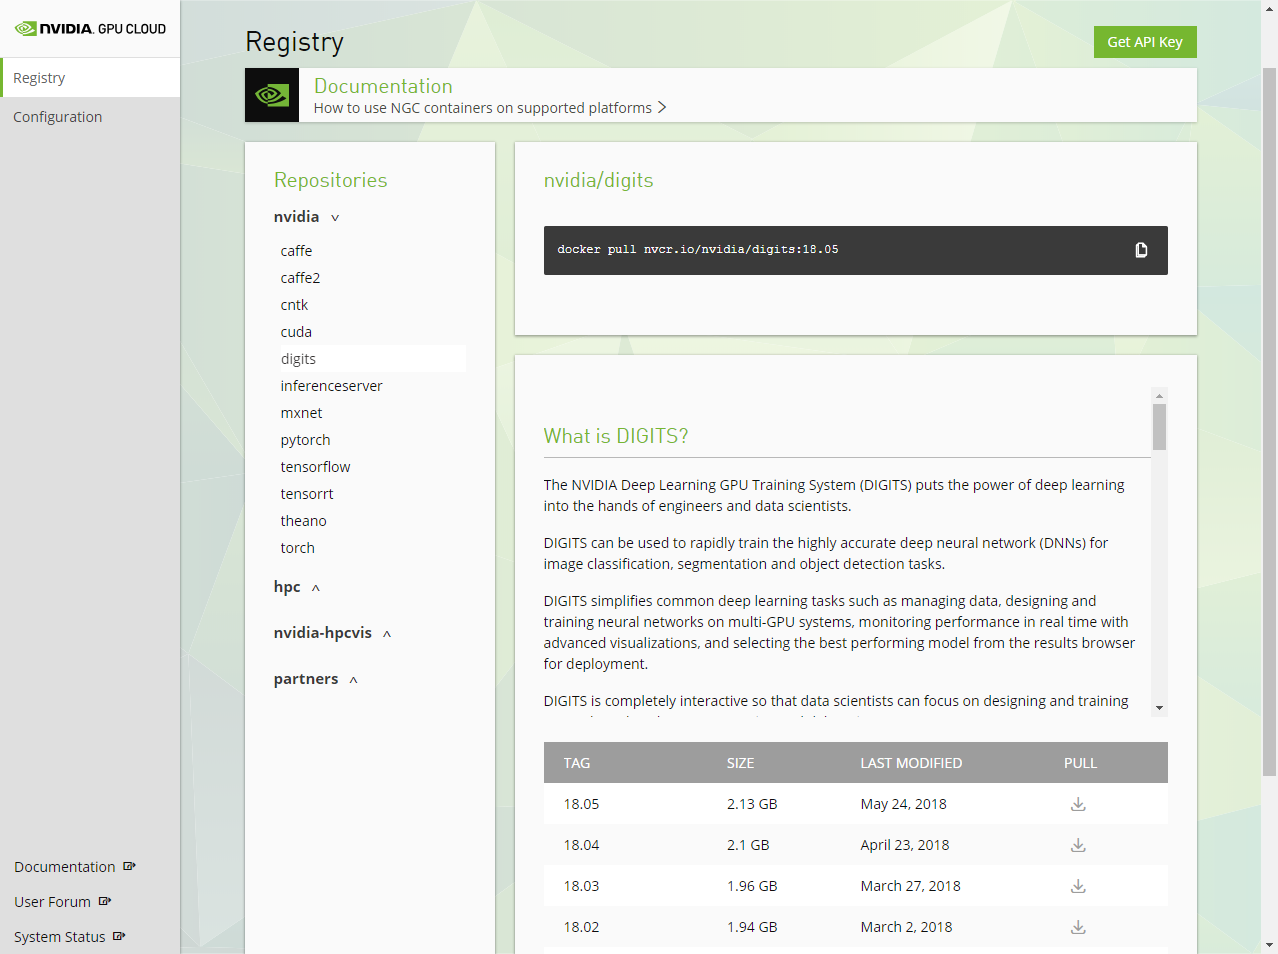Image resolution: width=1278 pixels, height=954 pixels.
Task: Click date cell May 24, 2018
Action: (x=903, y=804)
